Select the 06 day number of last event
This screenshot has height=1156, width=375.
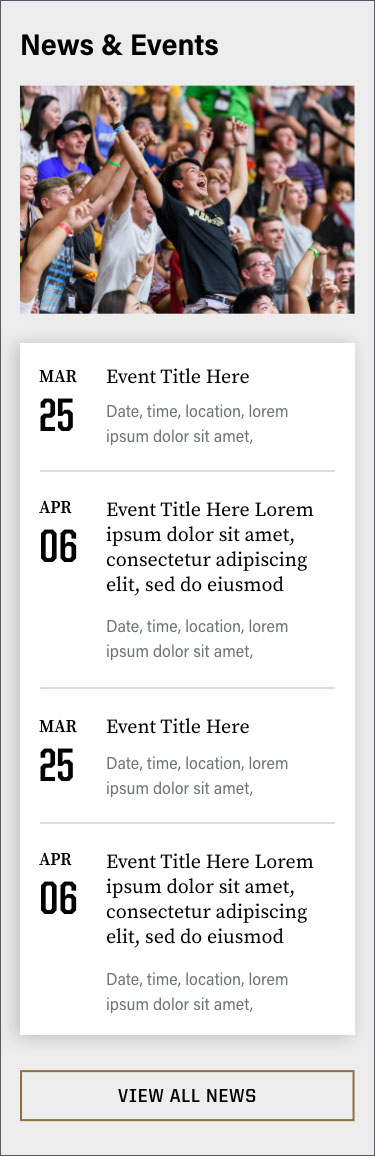tap(58, 899)
